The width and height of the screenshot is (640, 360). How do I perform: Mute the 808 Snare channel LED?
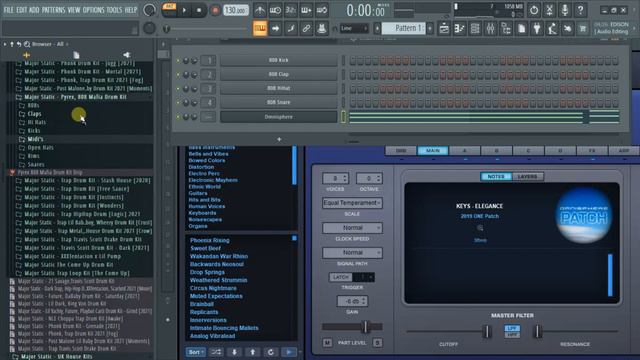pyautogui.click(x=178, y=103)
